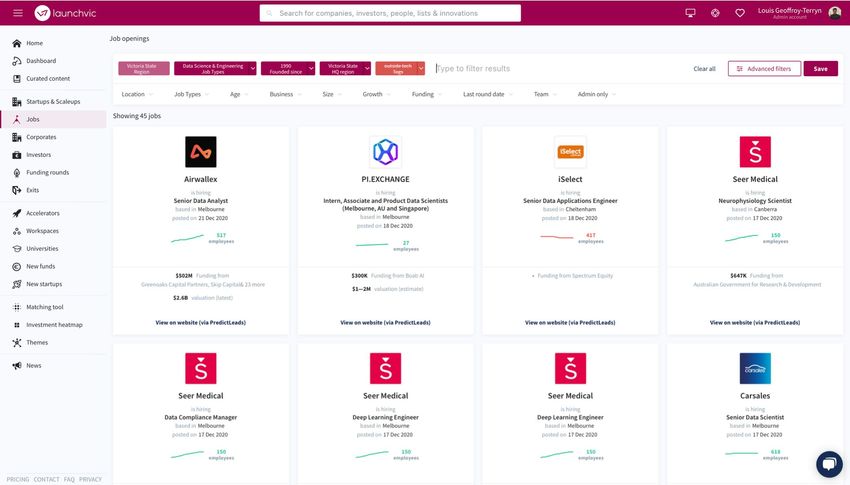Screen dimensions: 850x485
Task: Click the Carsales company logo
Action: tap(755, 368)
